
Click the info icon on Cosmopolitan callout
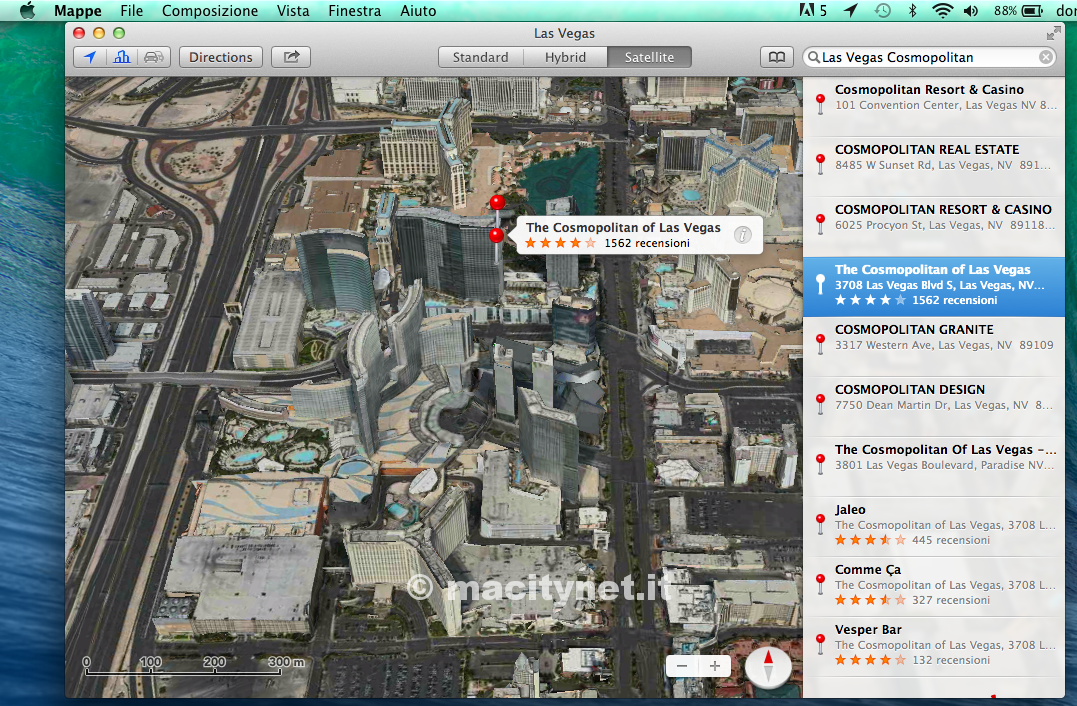[x=742, y=235]
